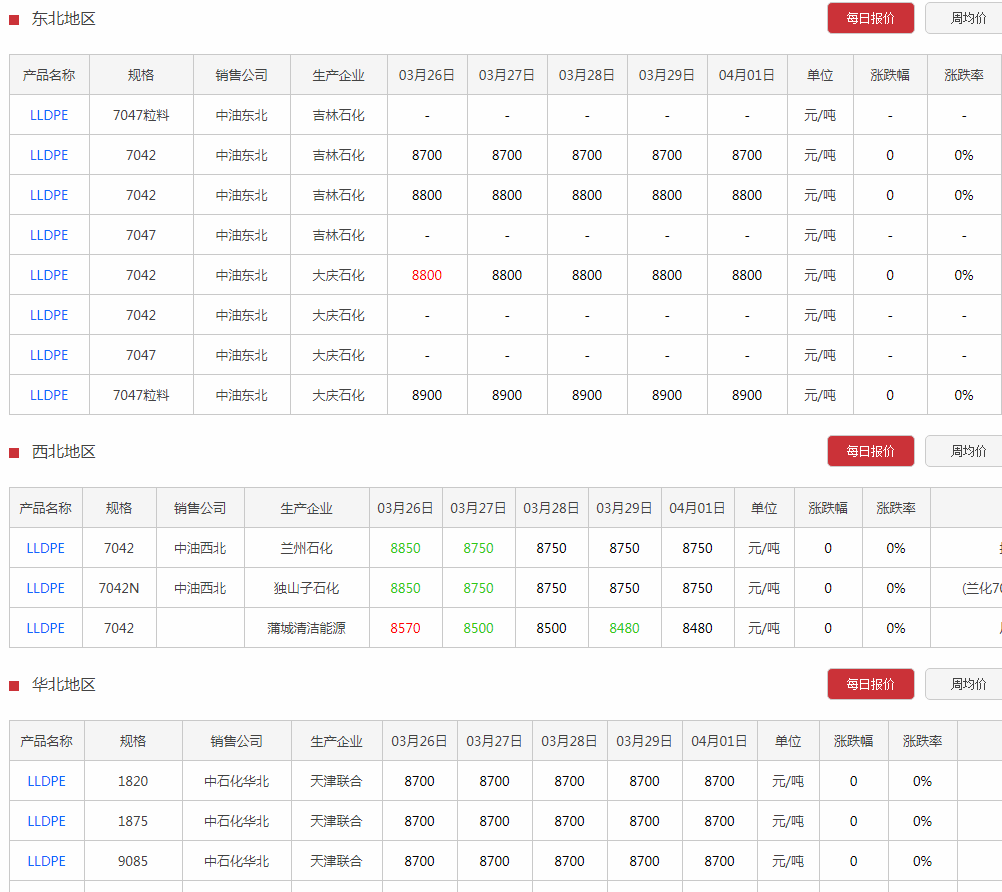The width and height of the screenshot is (1002, 892).
Task: Click 规格 header in 东北地区 table
Action: [141, 75]
